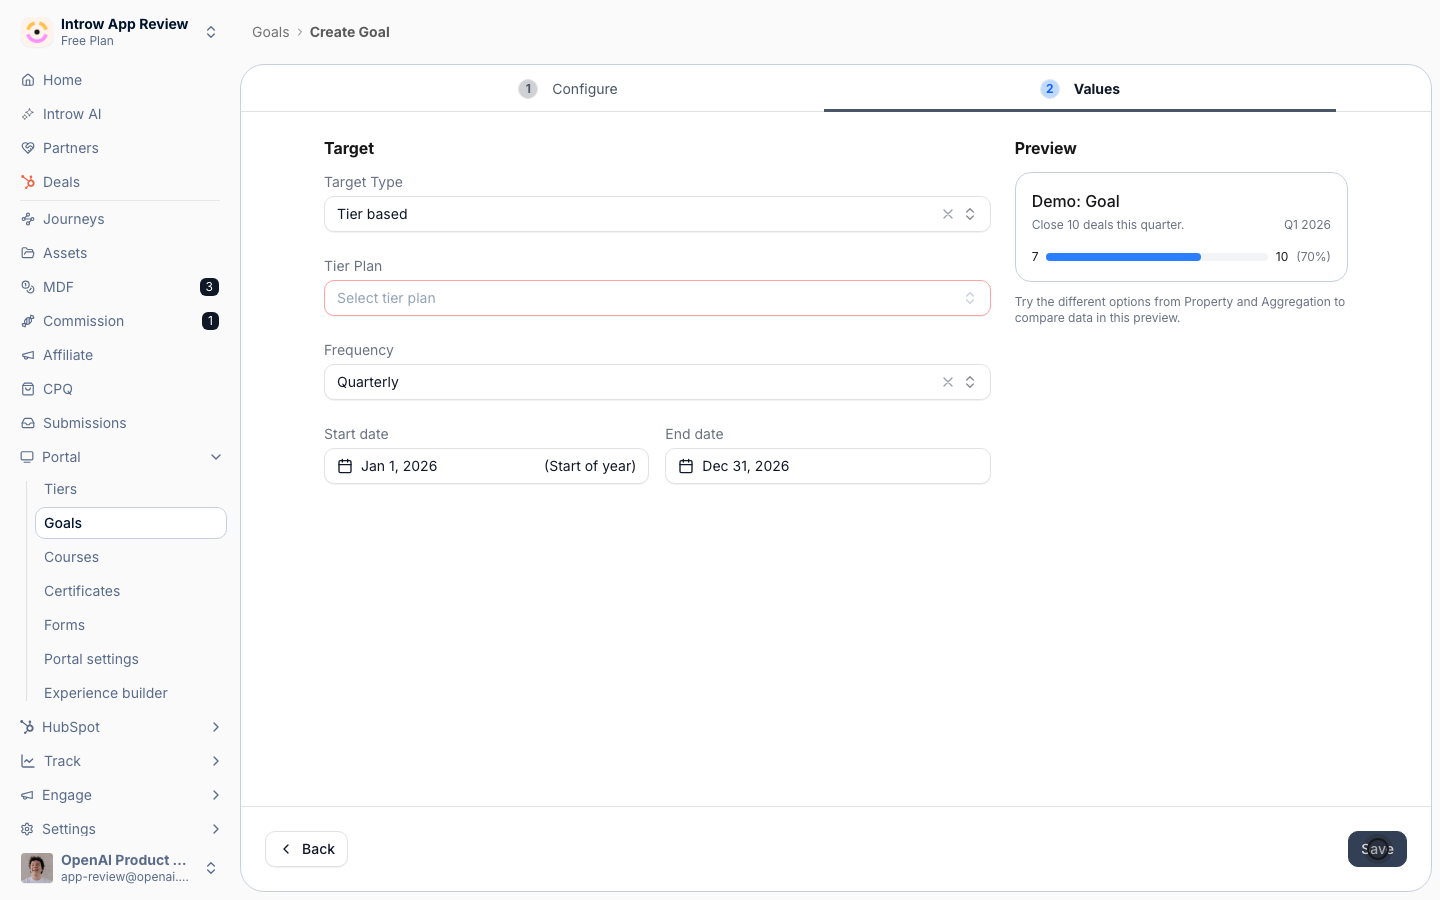Open the CPQ sidebar icon
Viewport: 1440px width, 900px height.
(x=28, y=389)
